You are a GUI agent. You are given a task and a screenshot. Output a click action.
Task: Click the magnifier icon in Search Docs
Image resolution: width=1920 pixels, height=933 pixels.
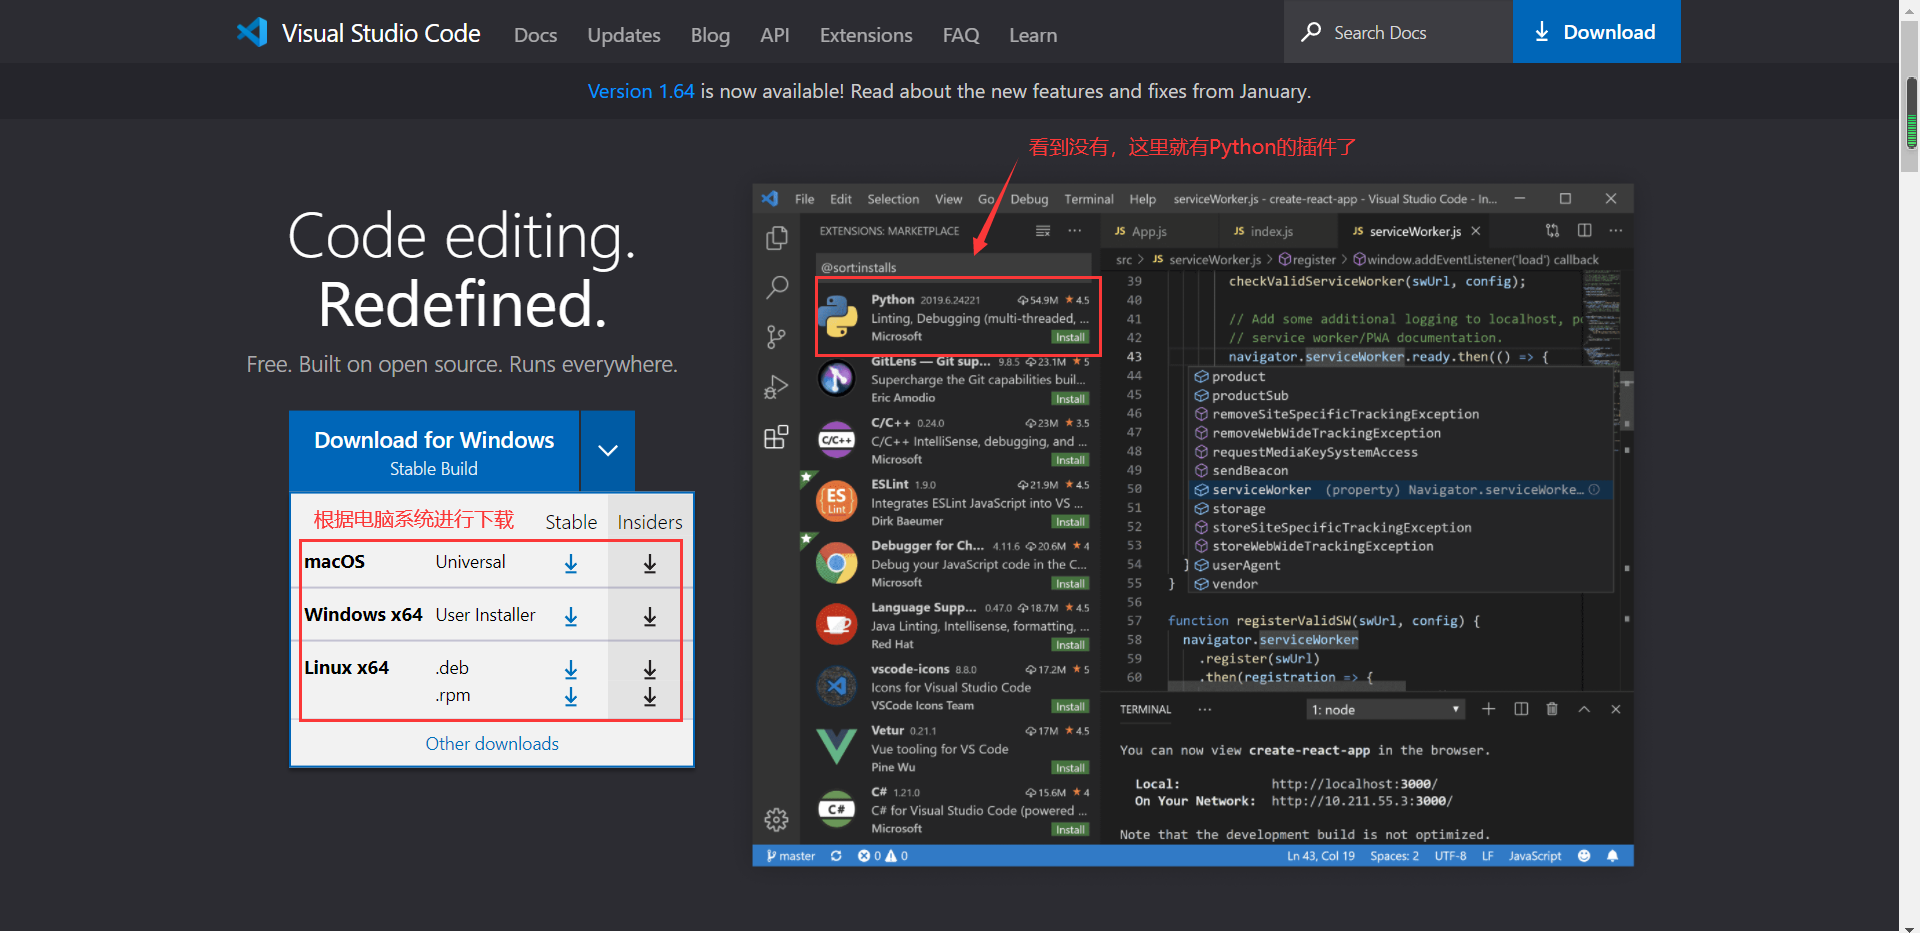coord(1311,32)
